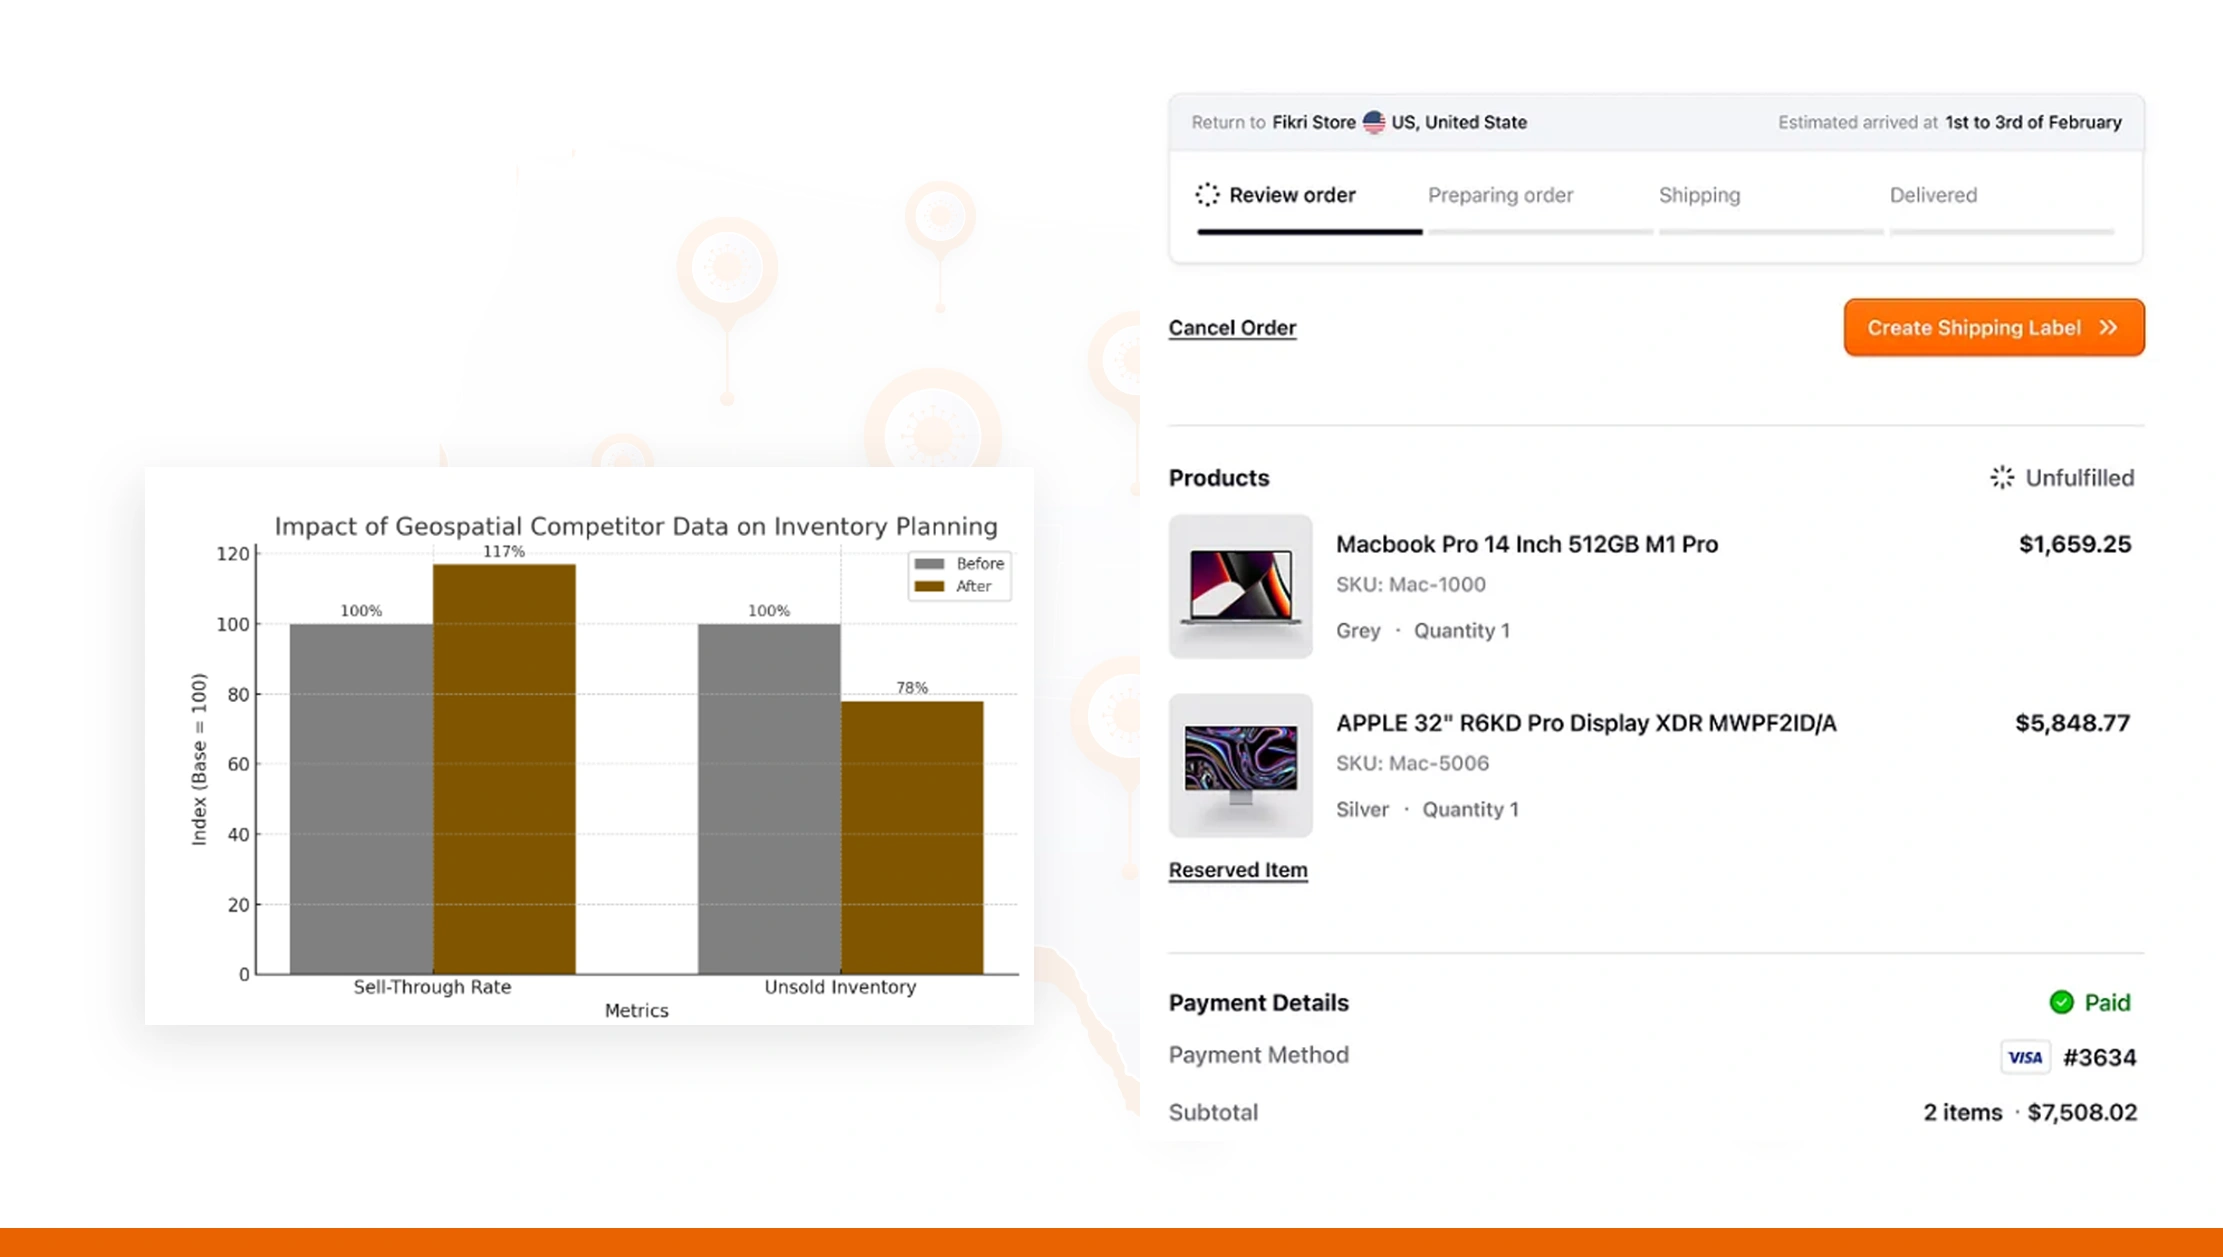Click the double-chevron on Create Shipping Label
This screenshot has height=1257, width=2223.
(x=2108, y=328)
